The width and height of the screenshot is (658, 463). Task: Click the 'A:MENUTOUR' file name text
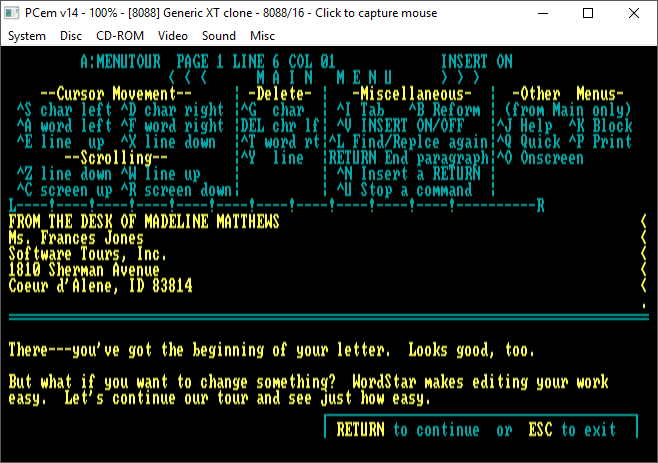point(120,62)
